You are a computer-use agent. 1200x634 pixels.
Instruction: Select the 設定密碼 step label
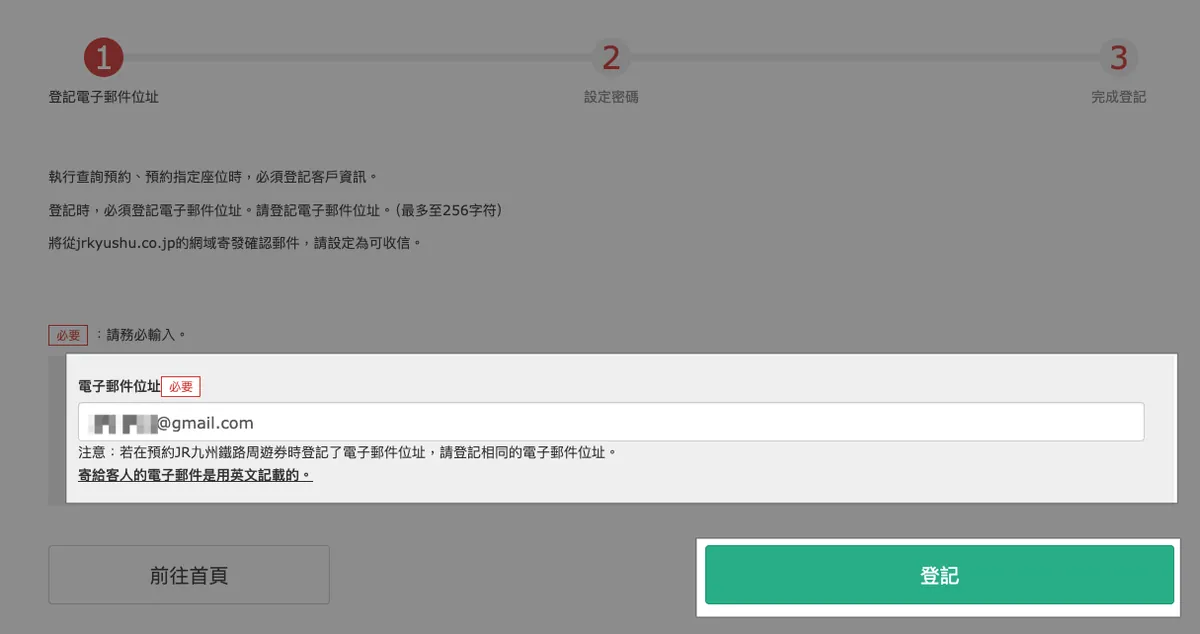(611, 97)
